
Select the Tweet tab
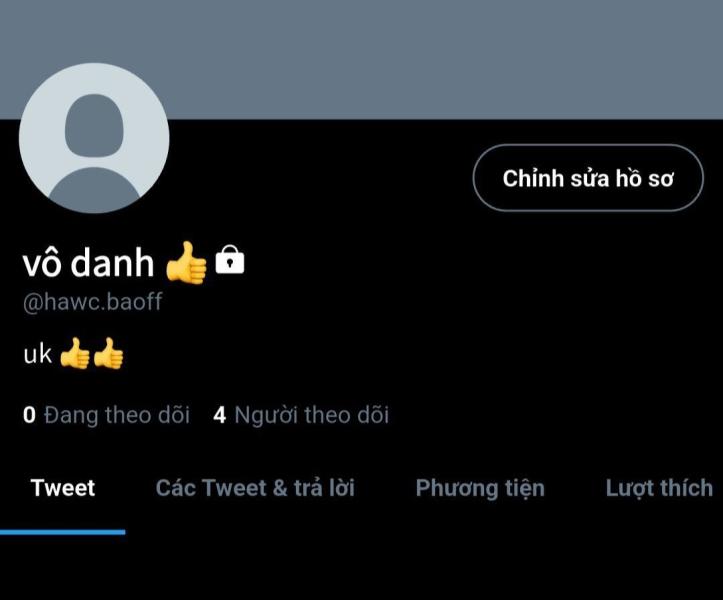click(x=63, y=488)
